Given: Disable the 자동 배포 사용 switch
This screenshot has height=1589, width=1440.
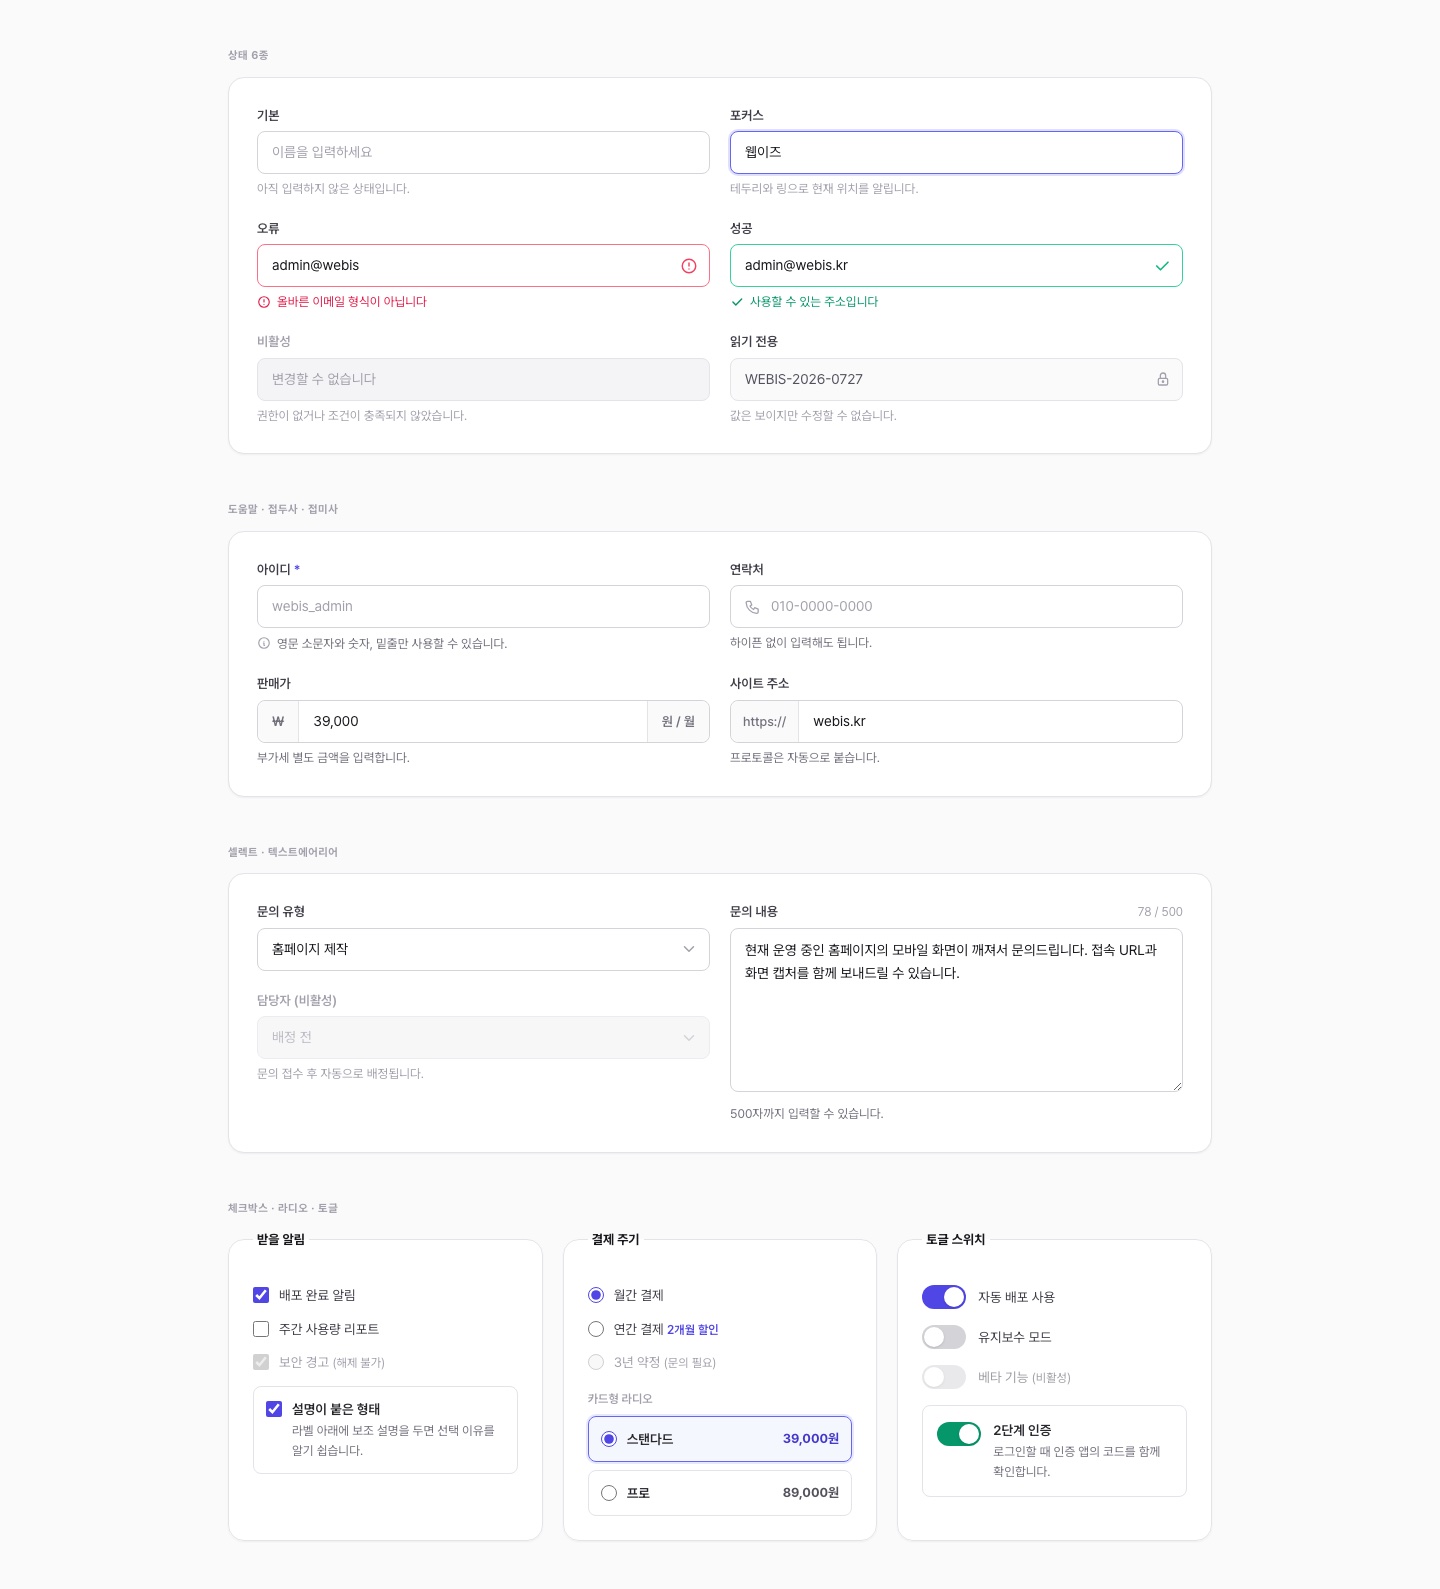Looking at the screenshot, I should (x=944, y=1297).
